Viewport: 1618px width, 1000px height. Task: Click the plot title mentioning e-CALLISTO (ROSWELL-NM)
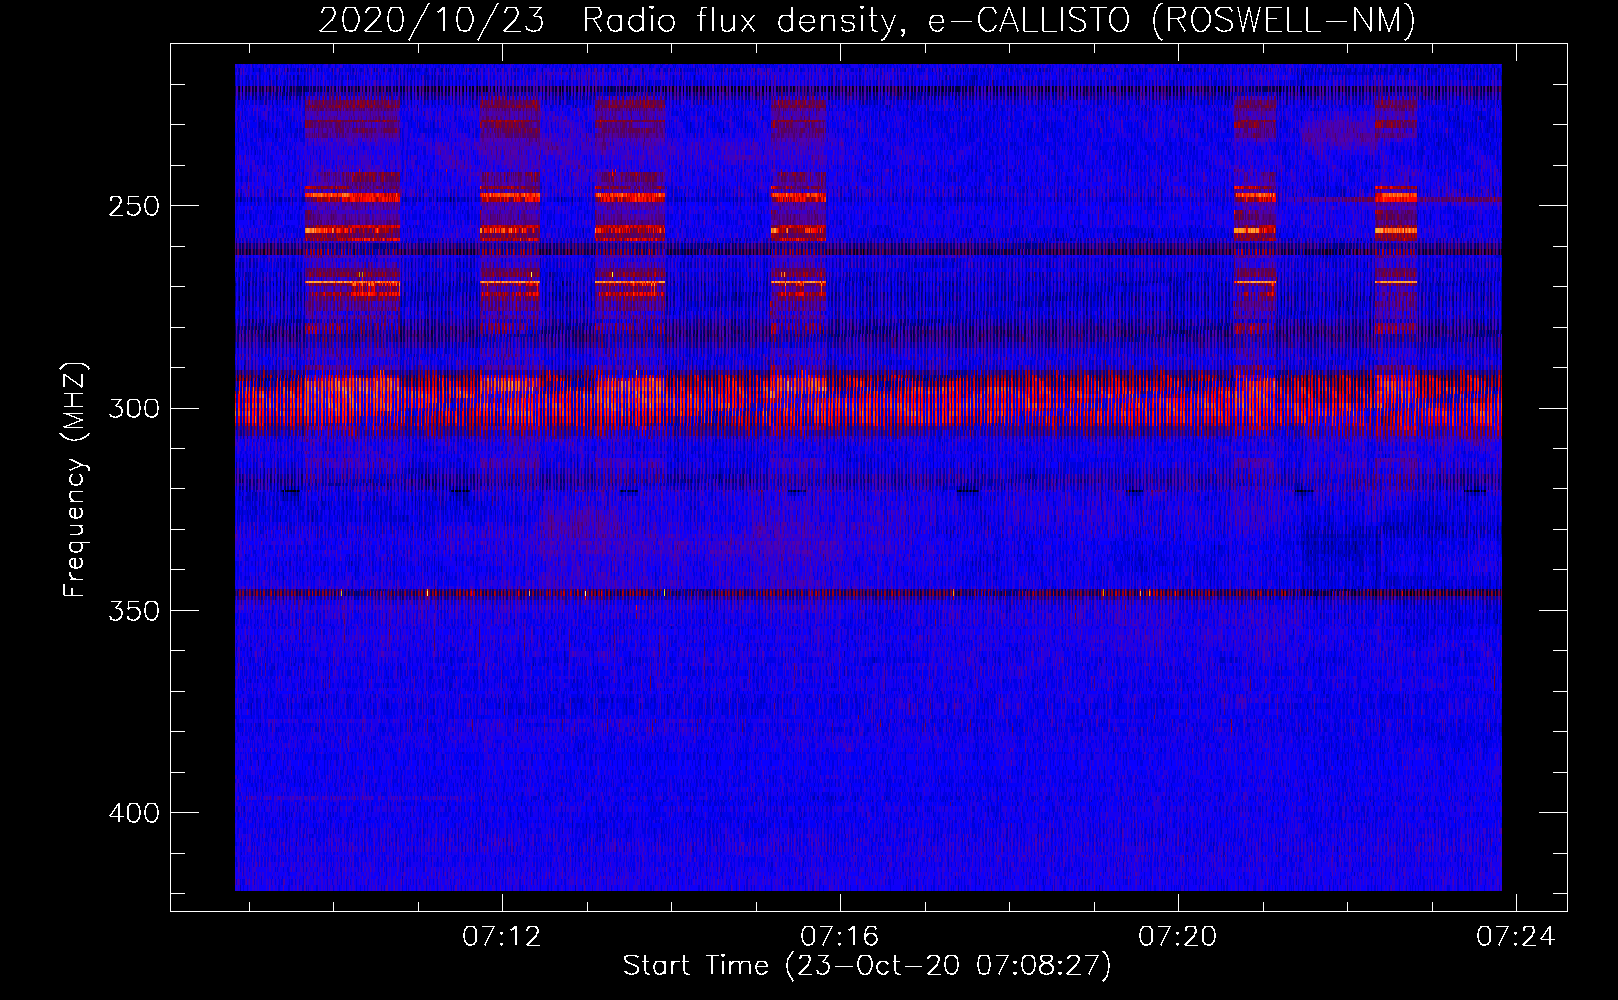[x=867, y=20]
